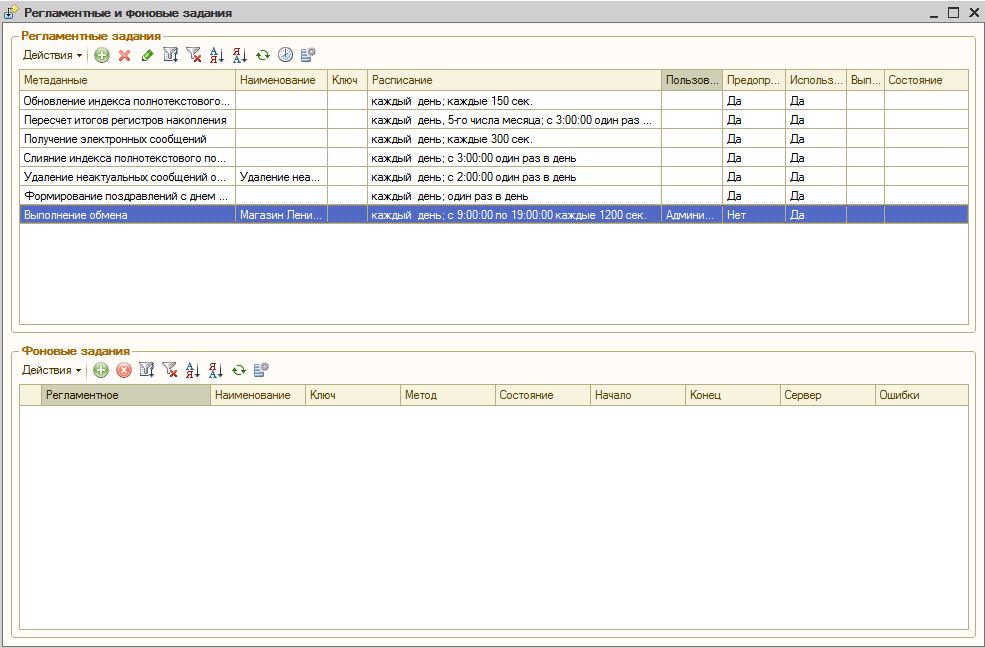
Task: Open list settings icon in background jobs toolbar
Action: tap(261, 370)
